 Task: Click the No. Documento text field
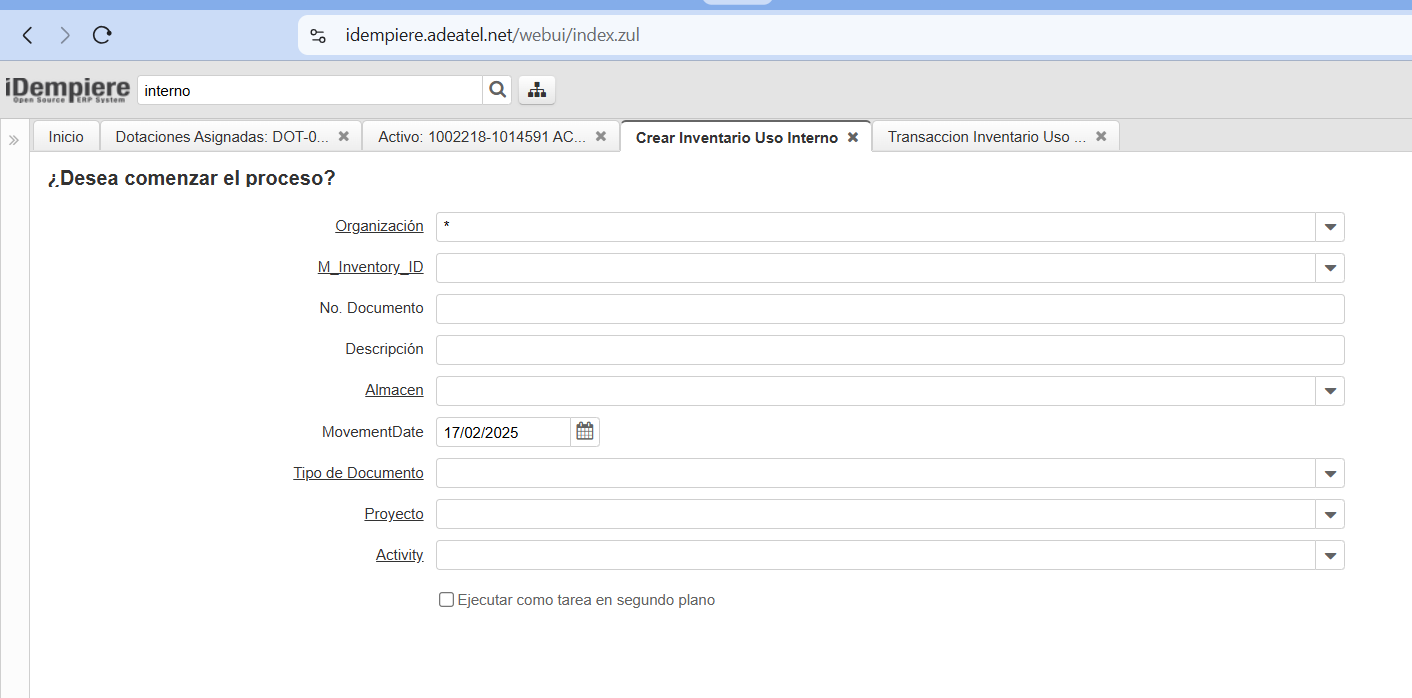point(889,309)
